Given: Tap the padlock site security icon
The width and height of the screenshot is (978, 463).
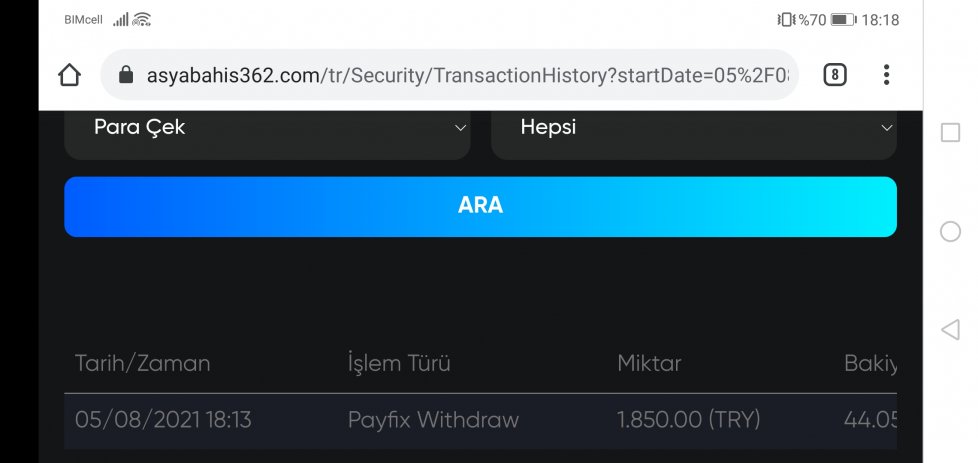Looking at the screenshot, I should 126,76.
